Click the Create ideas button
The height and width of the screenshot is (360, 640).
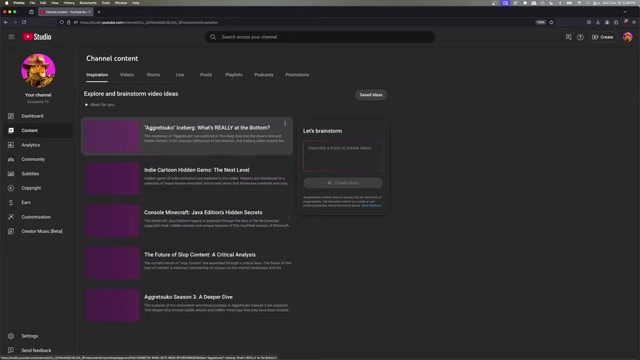(x=343, y=183)
